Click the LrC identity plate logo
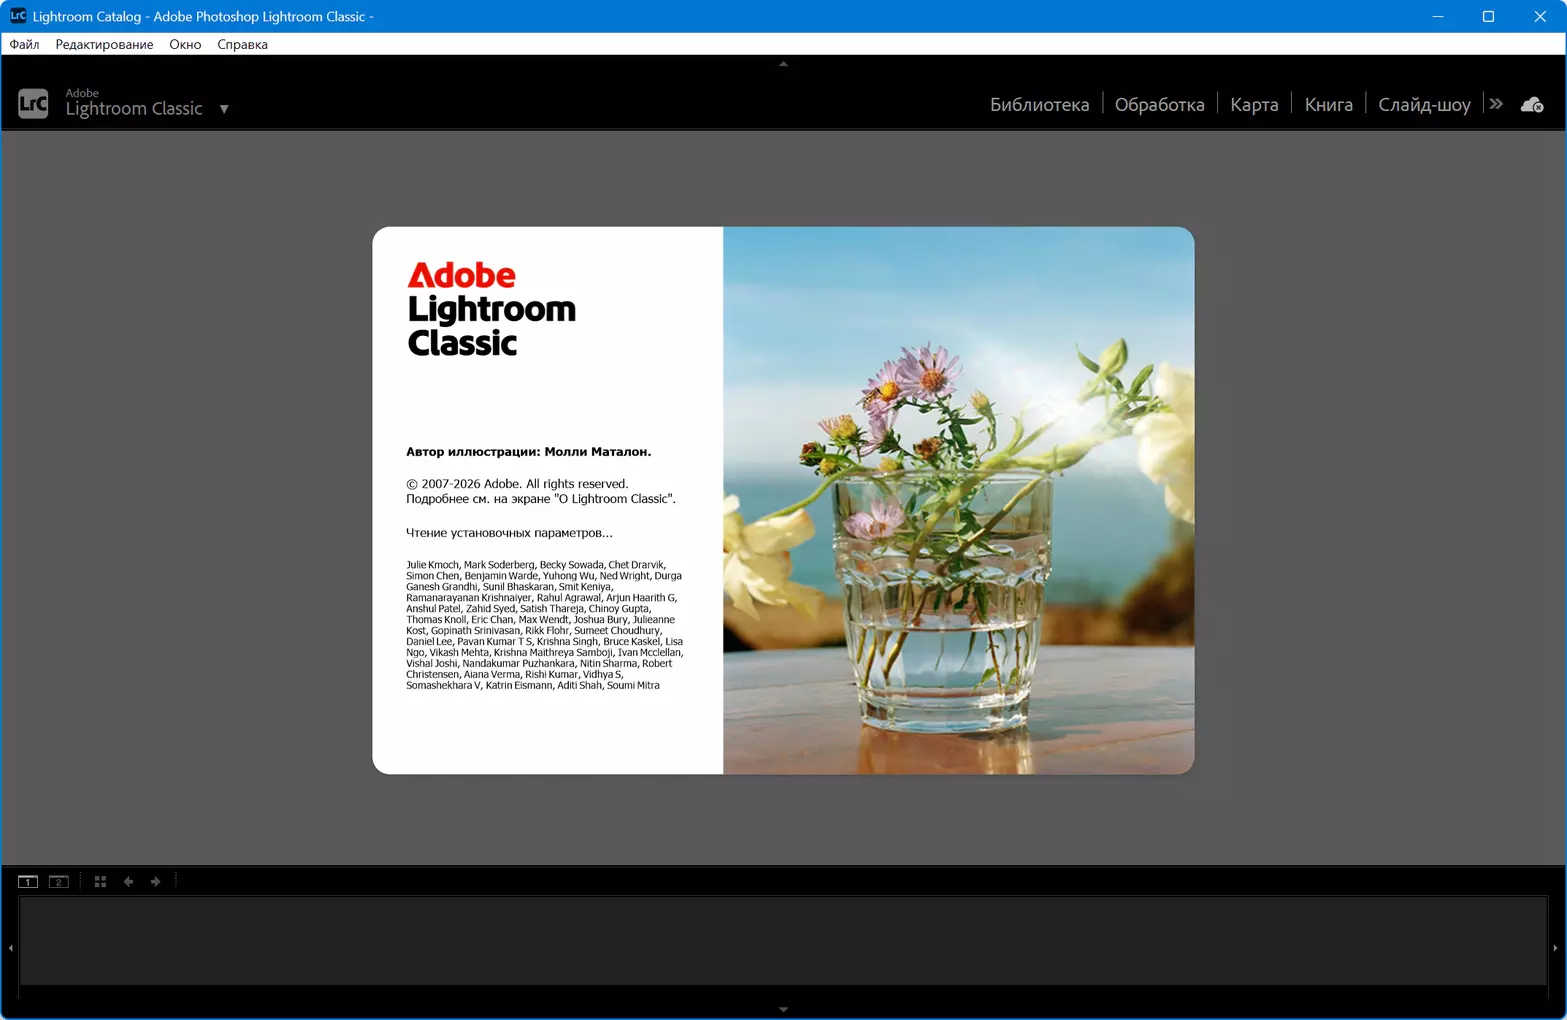This screenshot has height=1020, width=1567. click(33, 104)
